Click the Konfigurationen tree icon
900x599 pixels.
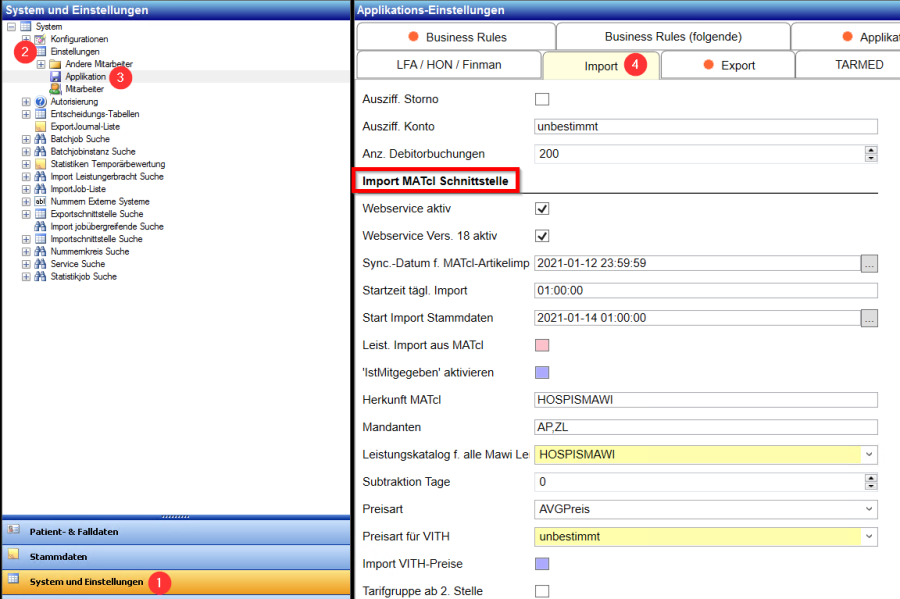coord(40,39)
